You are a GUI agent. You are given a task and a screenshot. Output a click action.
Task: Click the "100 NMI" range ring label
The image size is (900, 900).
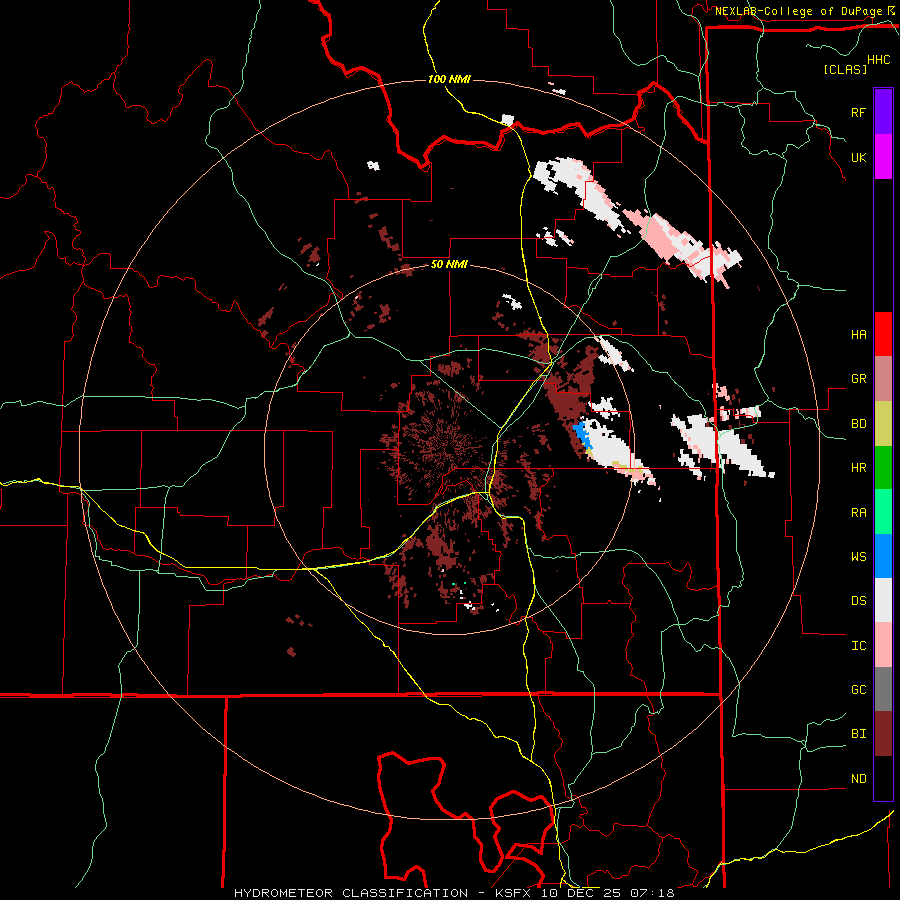coord(449,79)
